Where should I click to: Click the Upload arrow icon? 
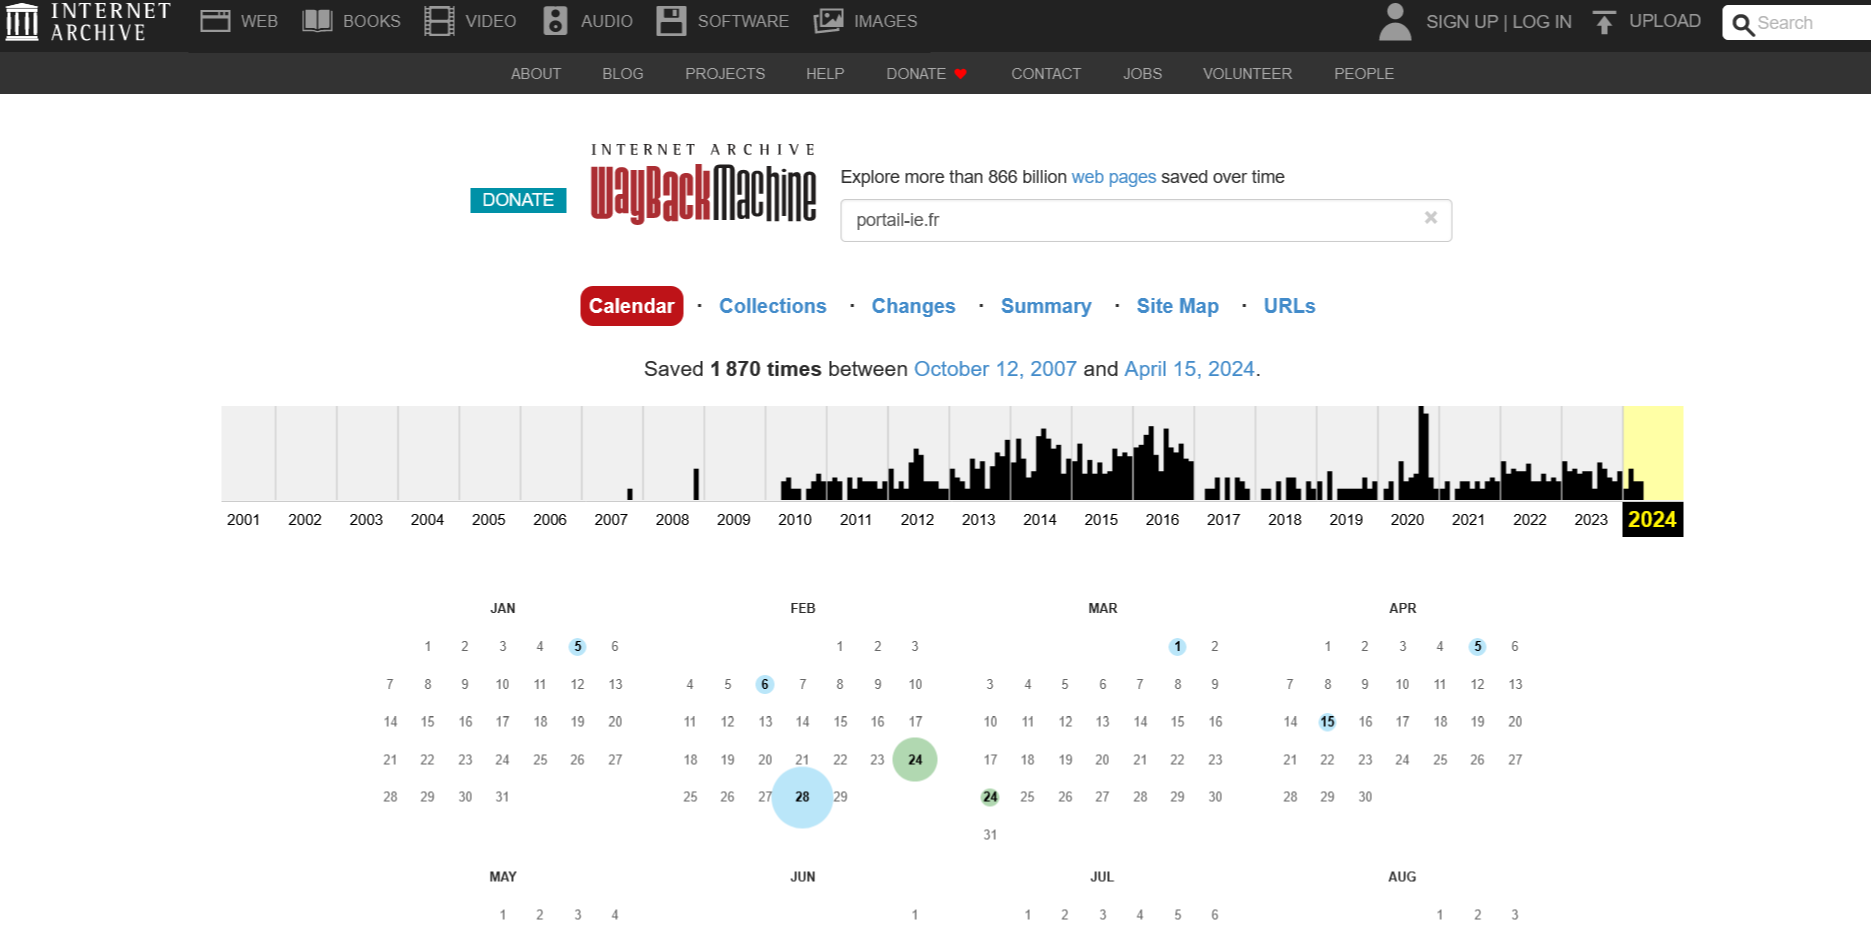[x=1604, y=22]
